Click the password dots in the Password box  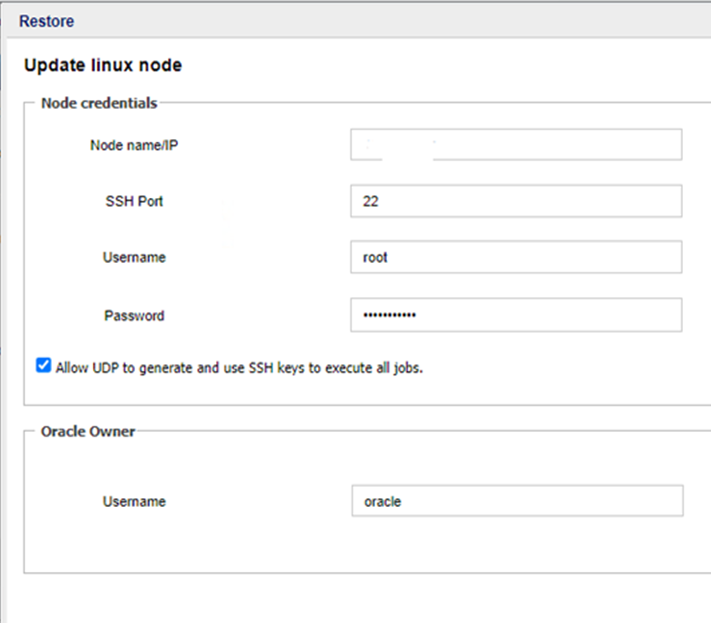point(389,315)
